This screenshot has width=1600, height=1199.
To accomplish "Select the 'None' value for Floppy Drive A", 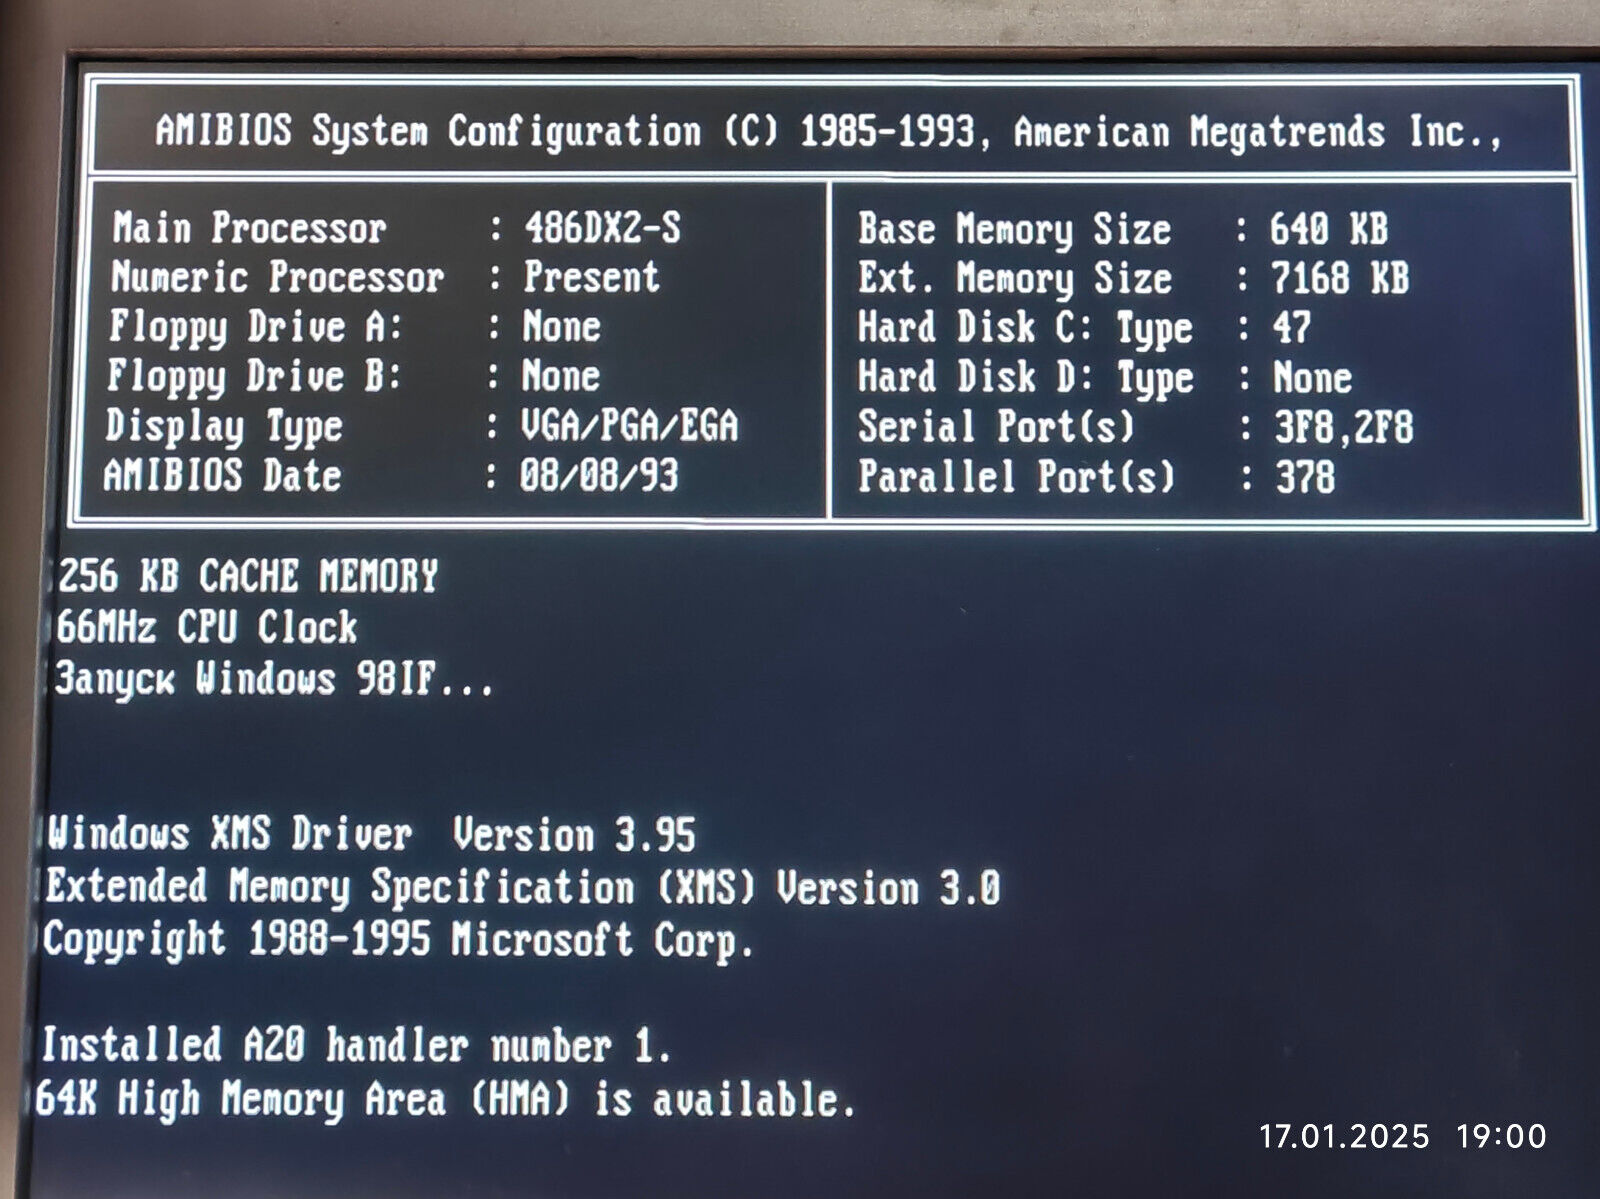I will (561, 326).
